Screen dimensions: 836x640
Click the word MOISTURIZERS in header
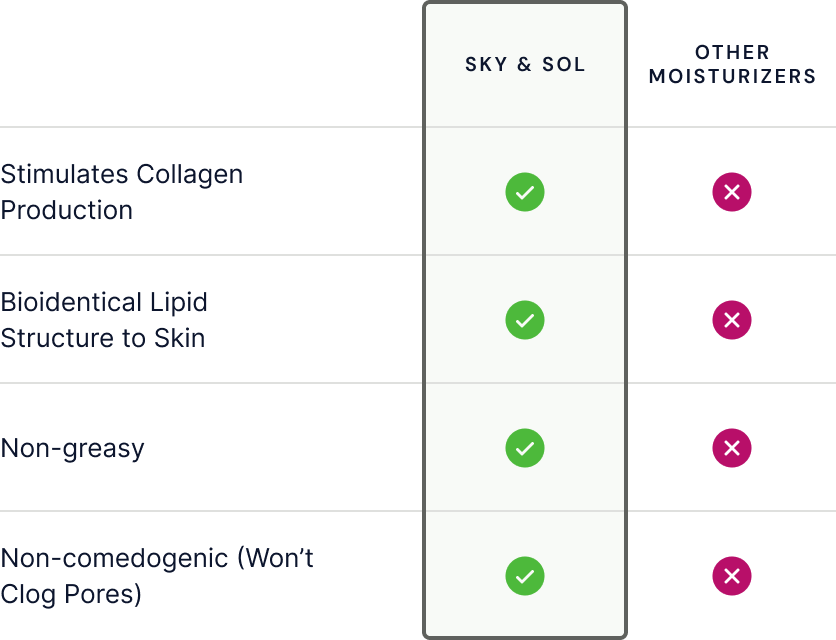coord(732,76)
